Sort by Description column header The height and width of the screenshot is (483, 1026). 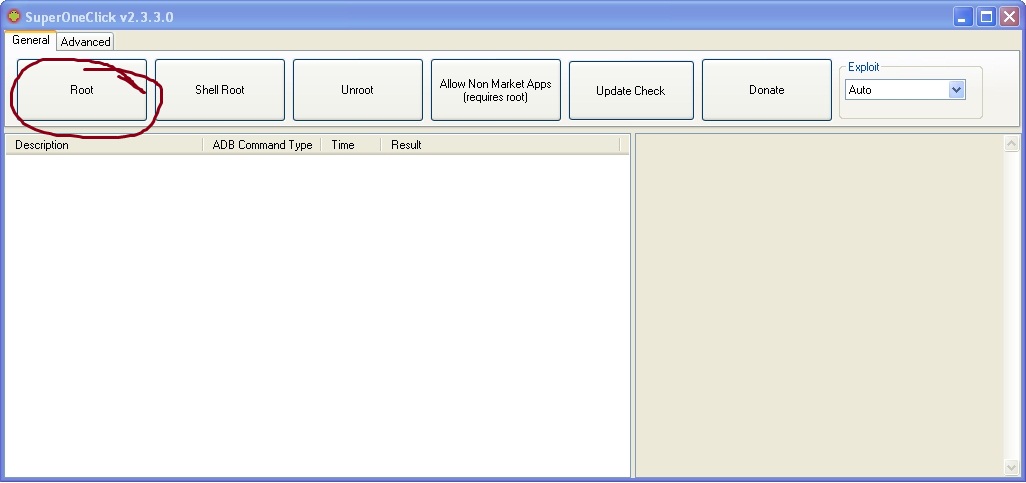tap(104, 145)
